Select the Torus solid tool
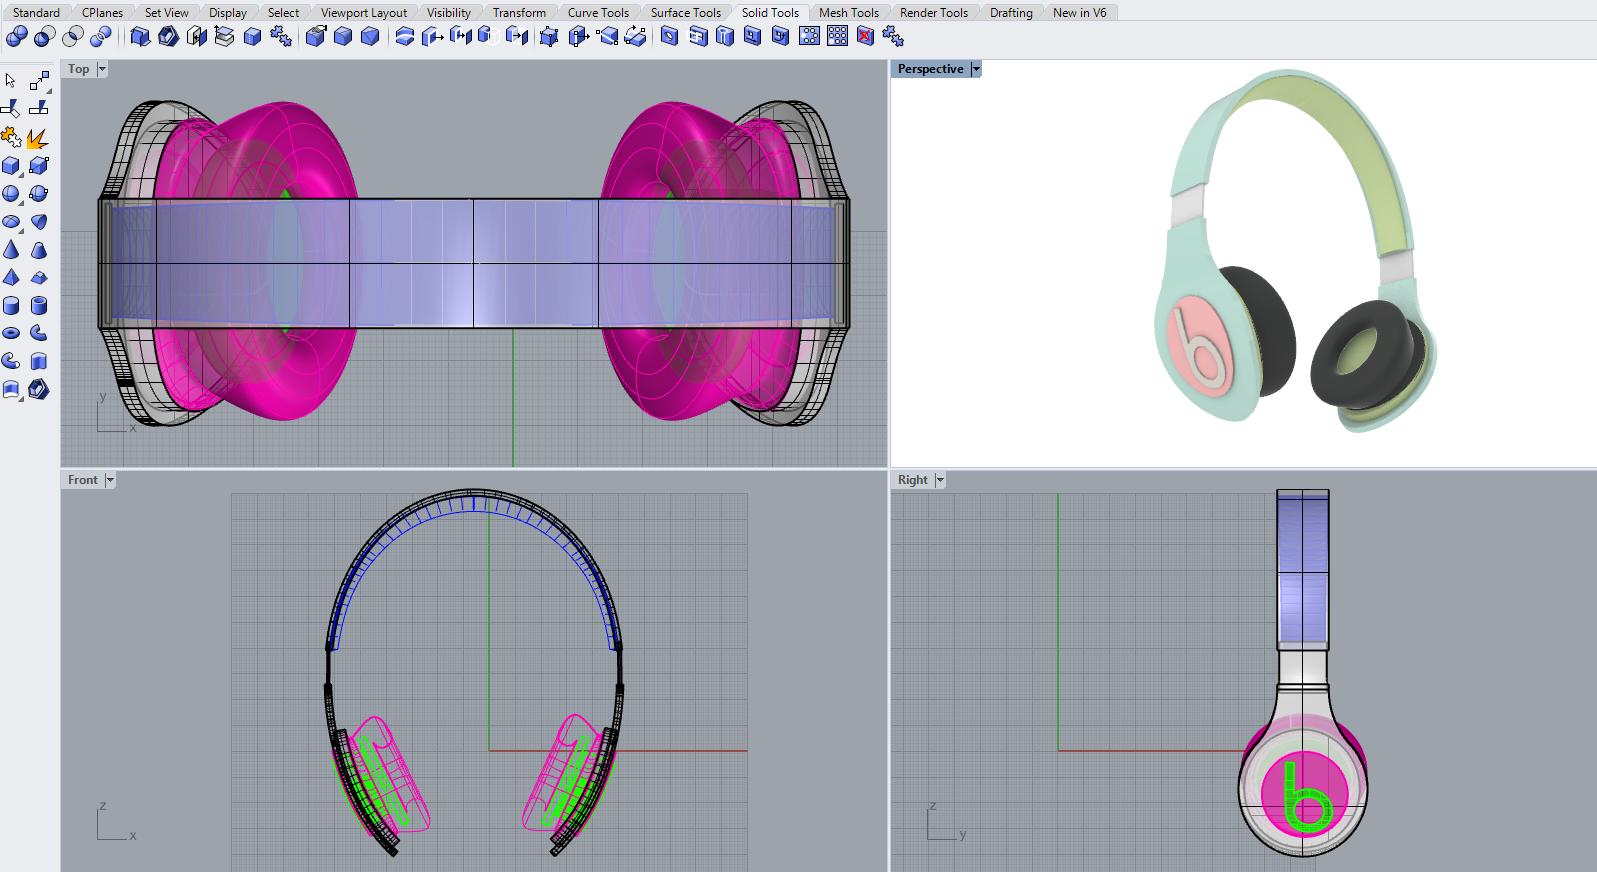 [11, 333]
